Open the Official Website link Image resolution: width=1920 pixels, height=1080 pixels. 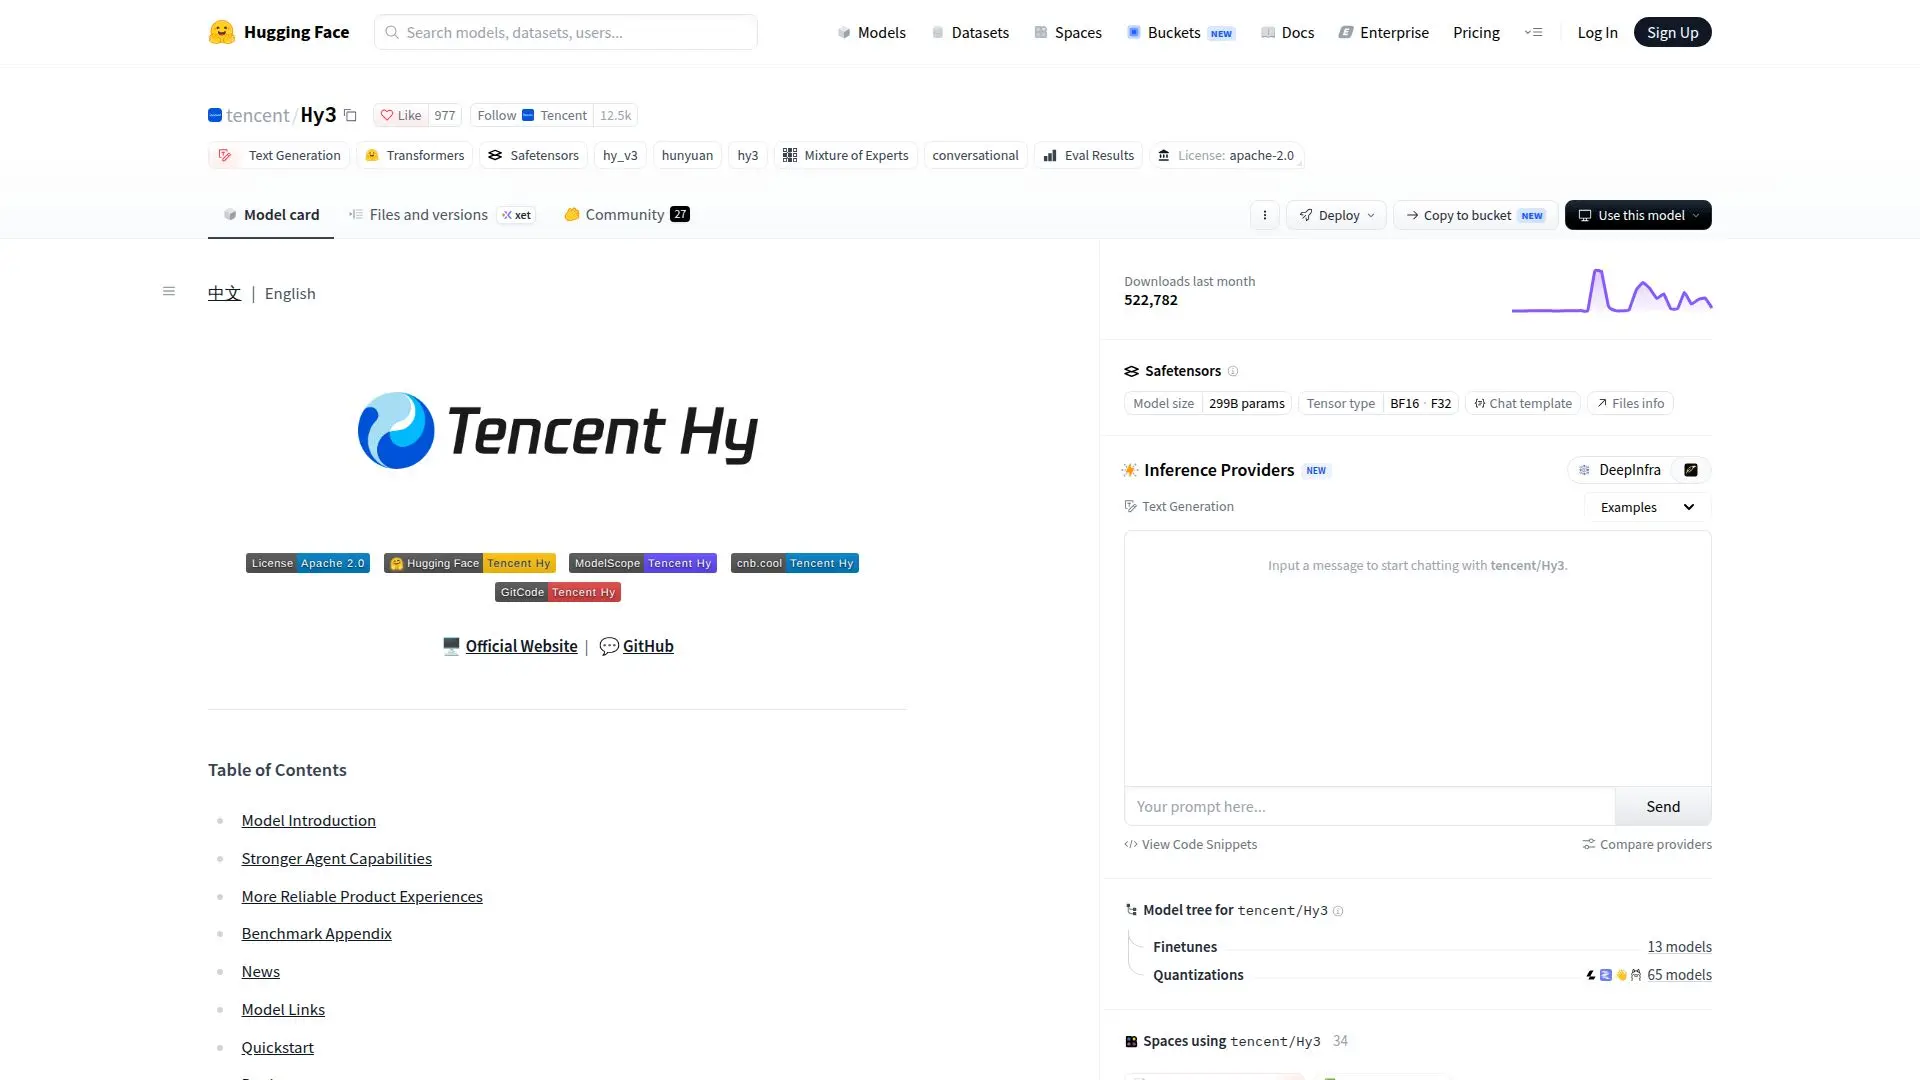pos(521,646)
